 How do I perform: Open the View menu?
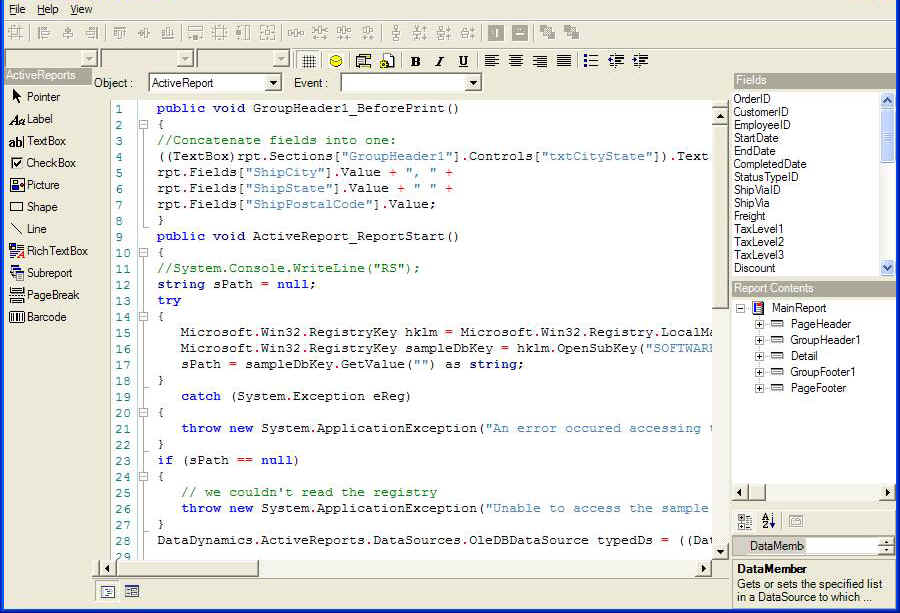(x=81, y=9)
